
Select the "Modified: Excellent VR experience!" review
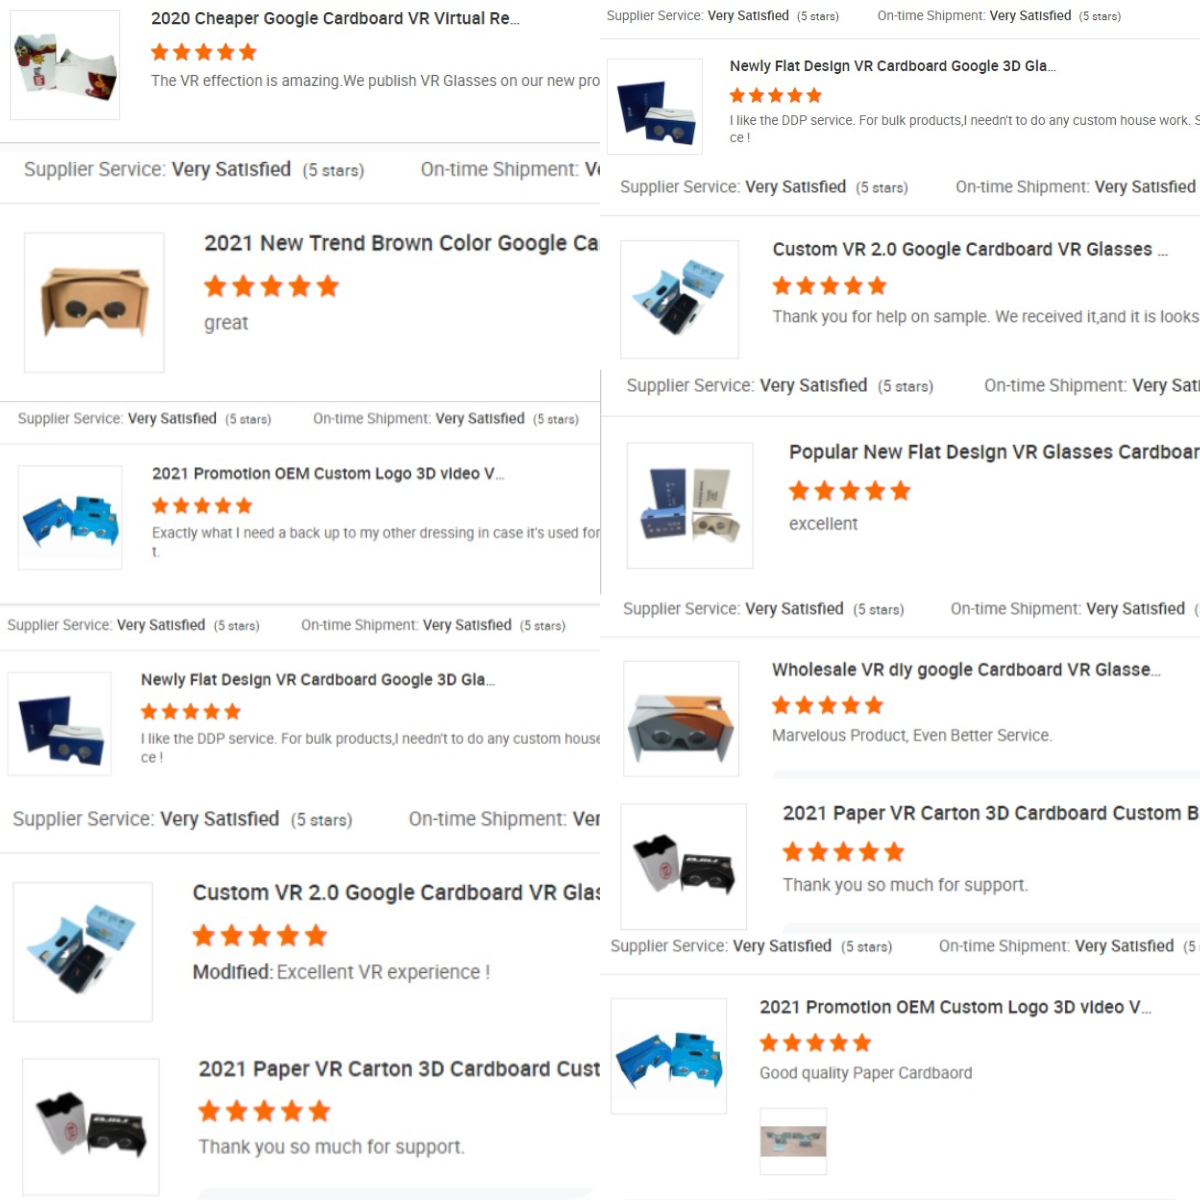point(341,972)
